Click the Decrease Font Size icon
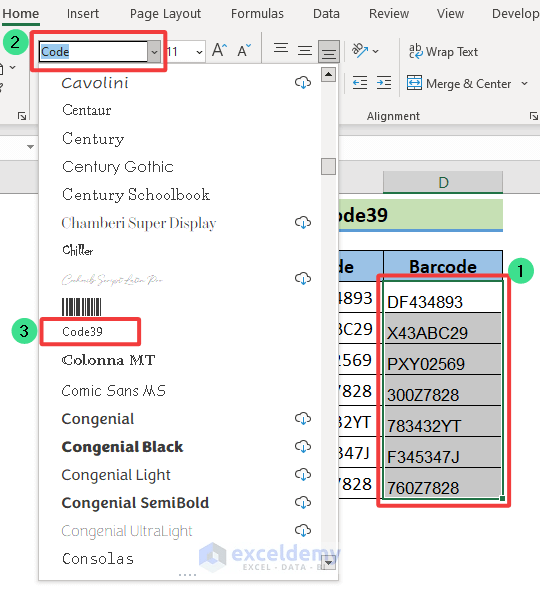Screen dimensions: 540x589 pos(244,51)
